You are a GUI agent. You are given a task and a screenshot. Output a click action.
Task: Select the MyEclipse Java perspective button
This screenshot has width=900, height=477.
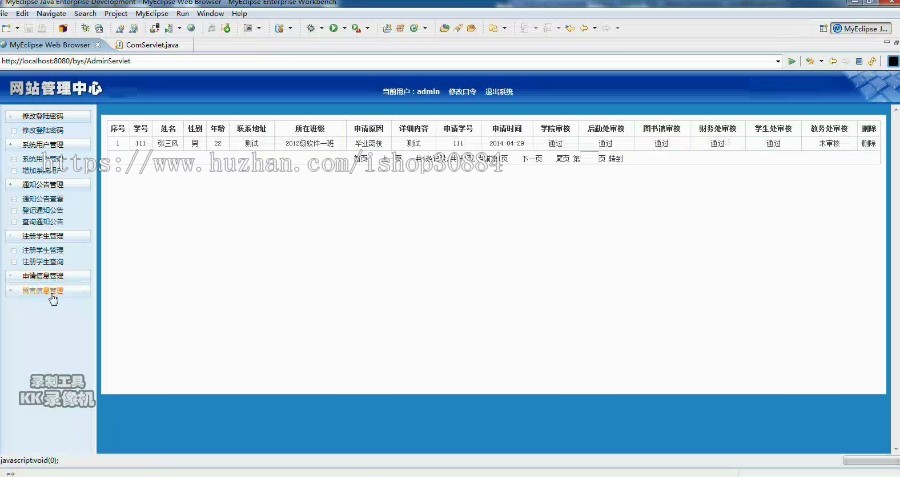[x=861, y=29]
